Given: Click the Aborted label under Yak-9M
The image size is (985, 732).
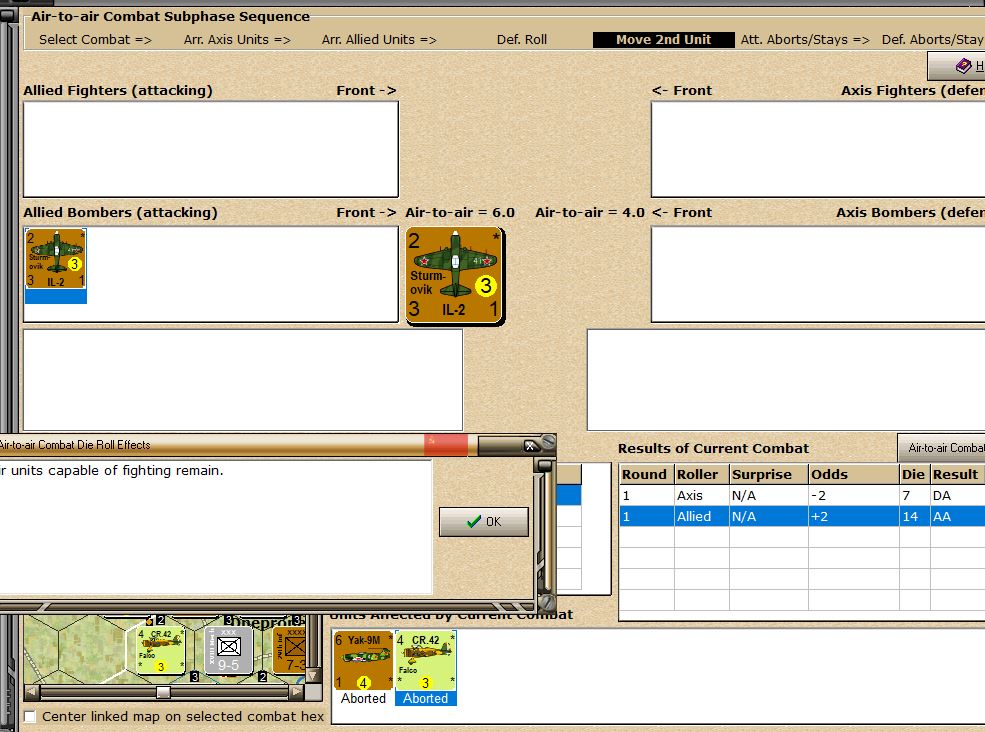Looking at the screenshot, I should (x=363, y=698).
